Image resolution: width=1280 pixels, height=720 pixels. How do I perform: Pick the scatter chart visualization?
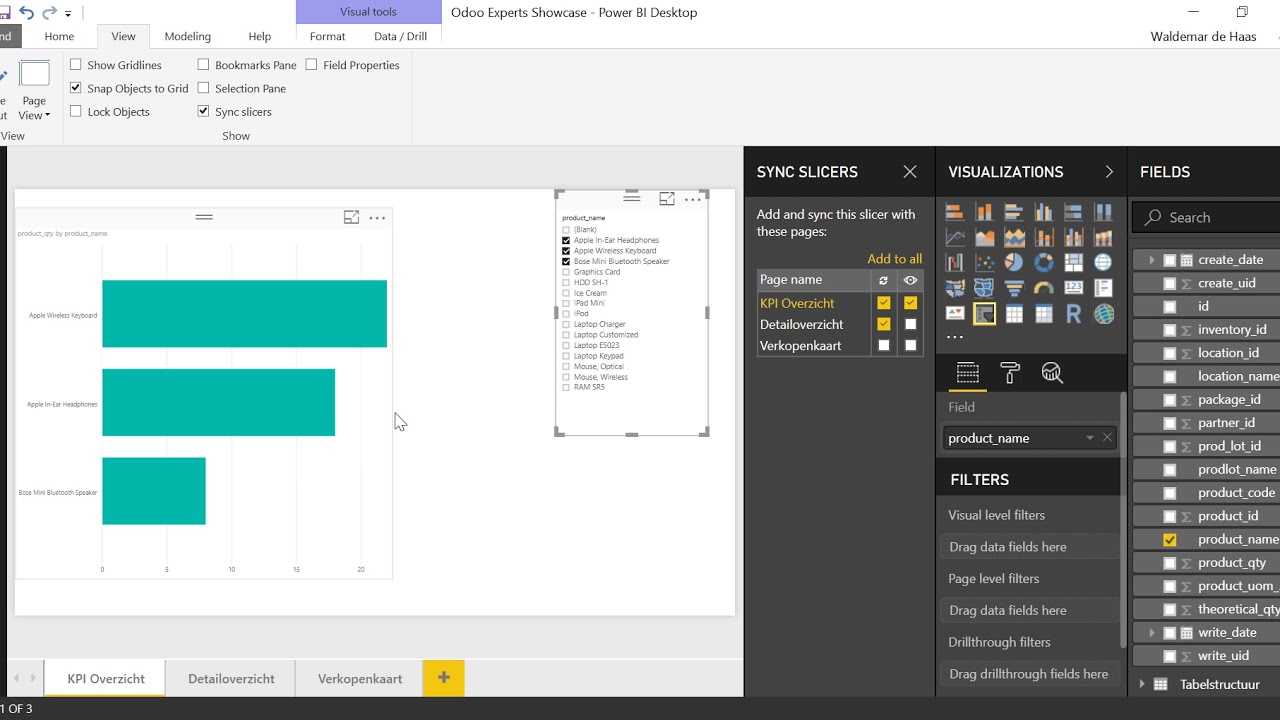[x=984, y=262]
